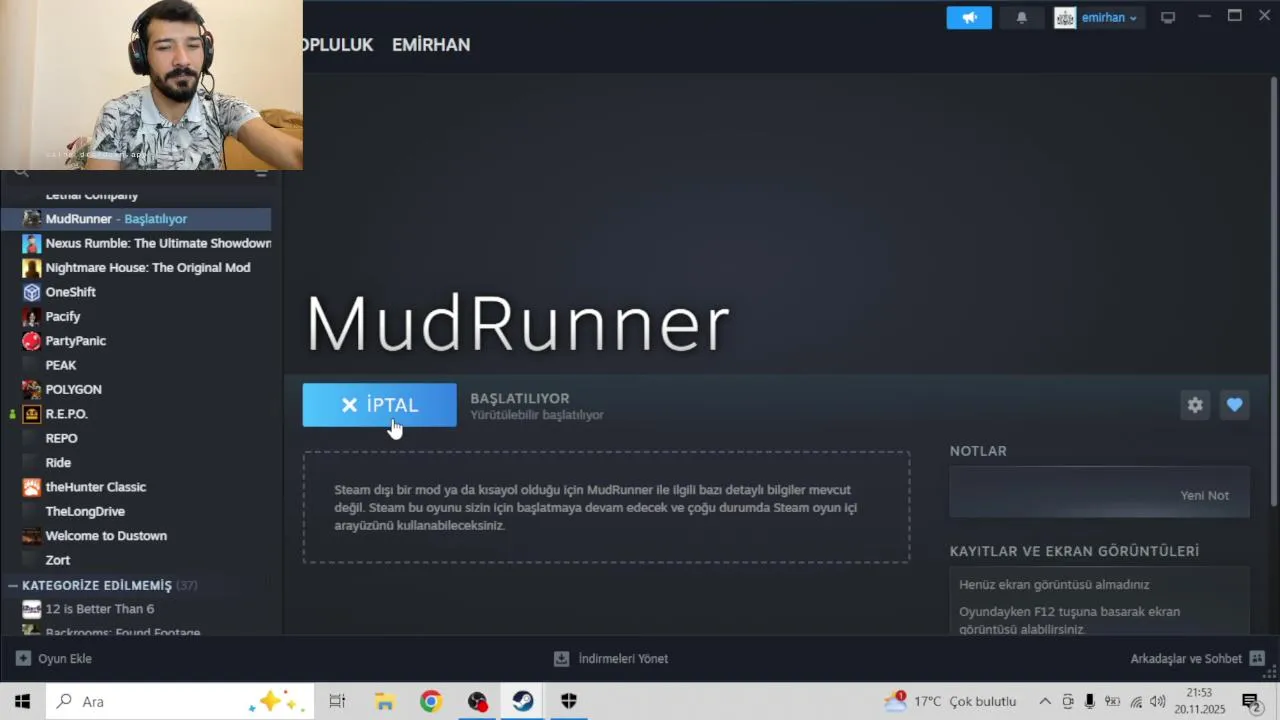
Task: Switch to Steam in the taskbar
Action: [523, 701]
